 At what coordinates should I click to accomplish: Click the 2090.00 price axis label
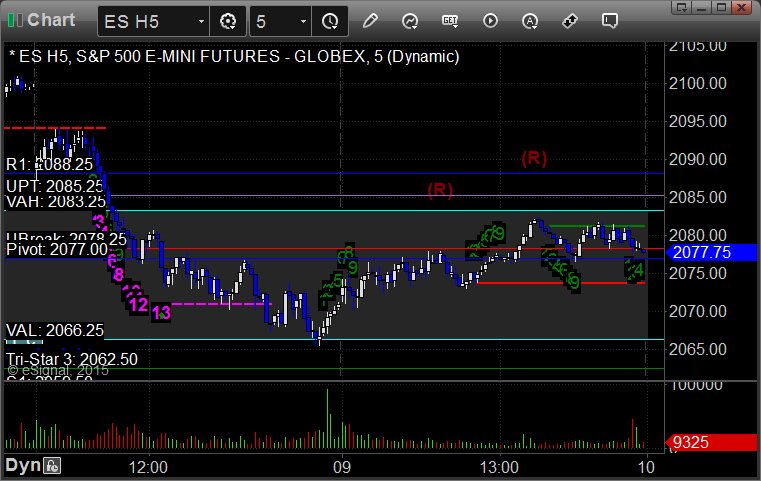point(697,159)
